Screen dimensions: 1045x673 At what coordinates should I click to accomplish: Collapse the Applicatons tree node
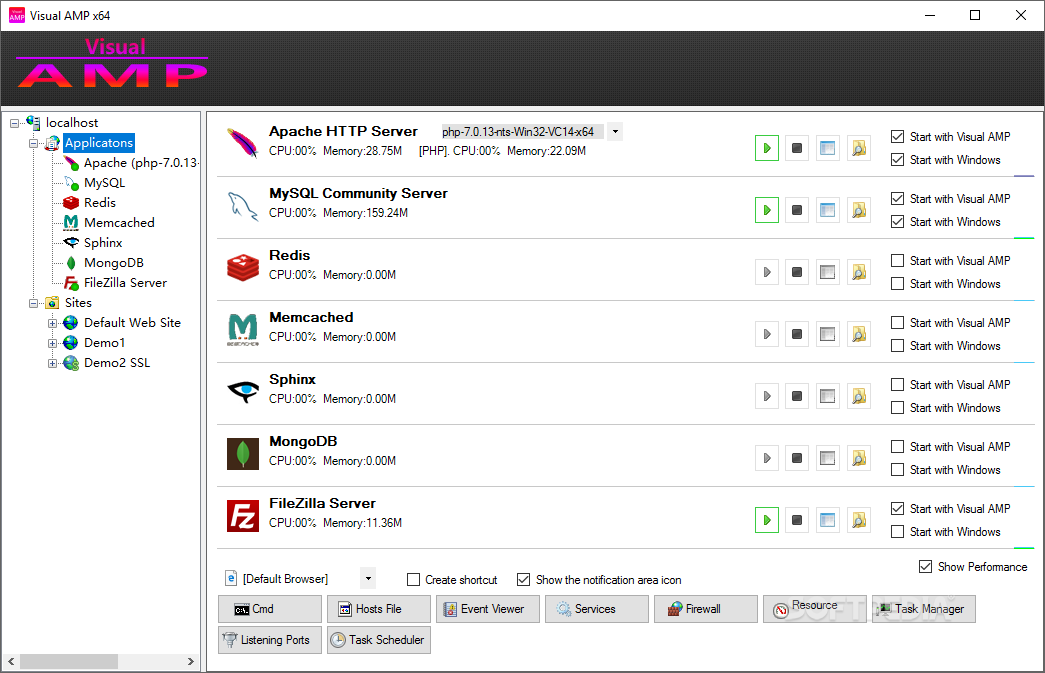tap(33, 143)
